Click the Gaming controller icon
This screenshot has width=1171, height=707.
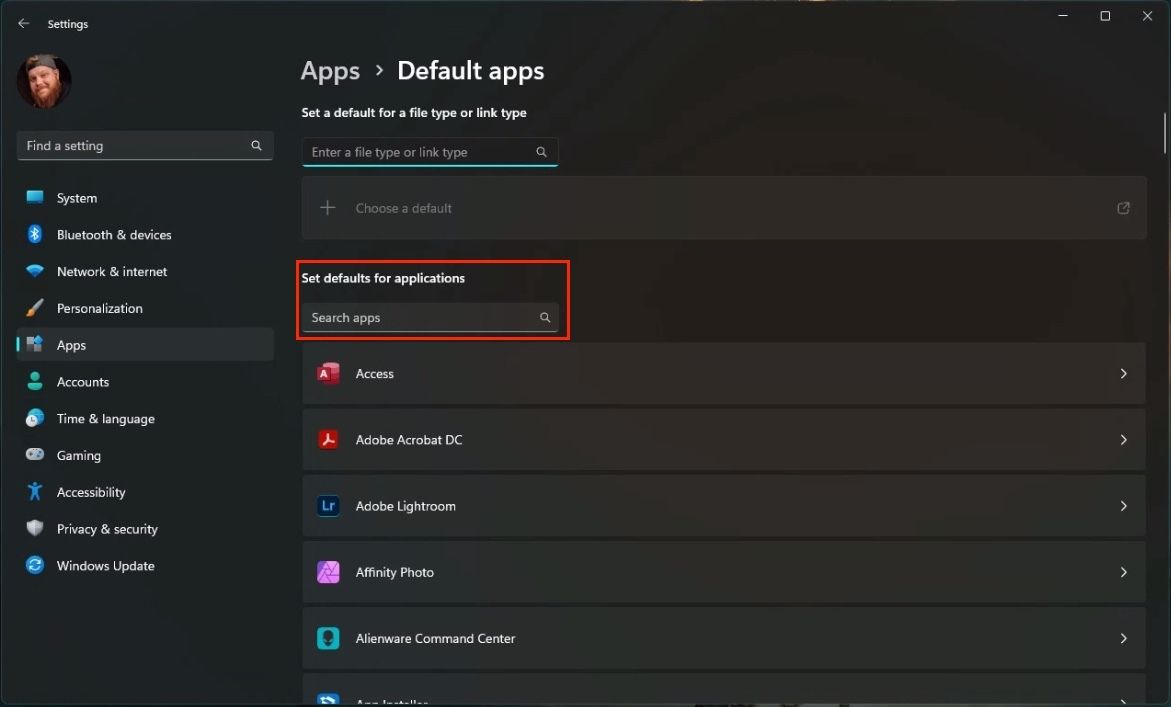pos(35,455)
